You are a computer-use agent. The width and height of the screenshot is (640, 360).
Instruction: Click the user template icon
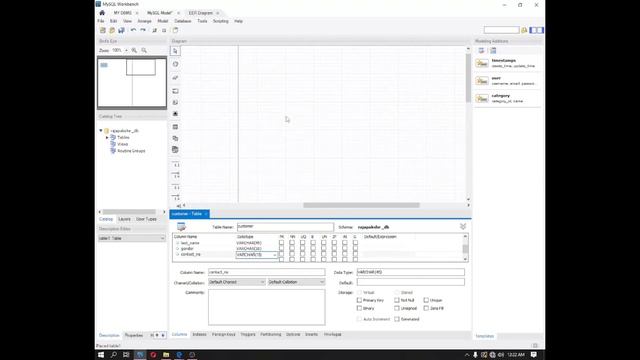(x=482, y=81)
